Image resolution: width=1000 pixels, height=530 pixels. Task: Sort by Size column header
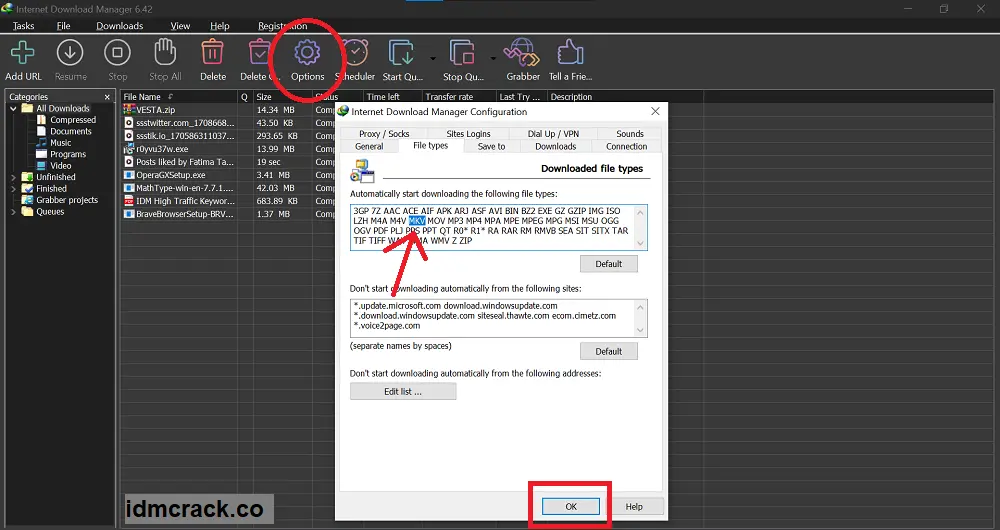coord(283,97)
